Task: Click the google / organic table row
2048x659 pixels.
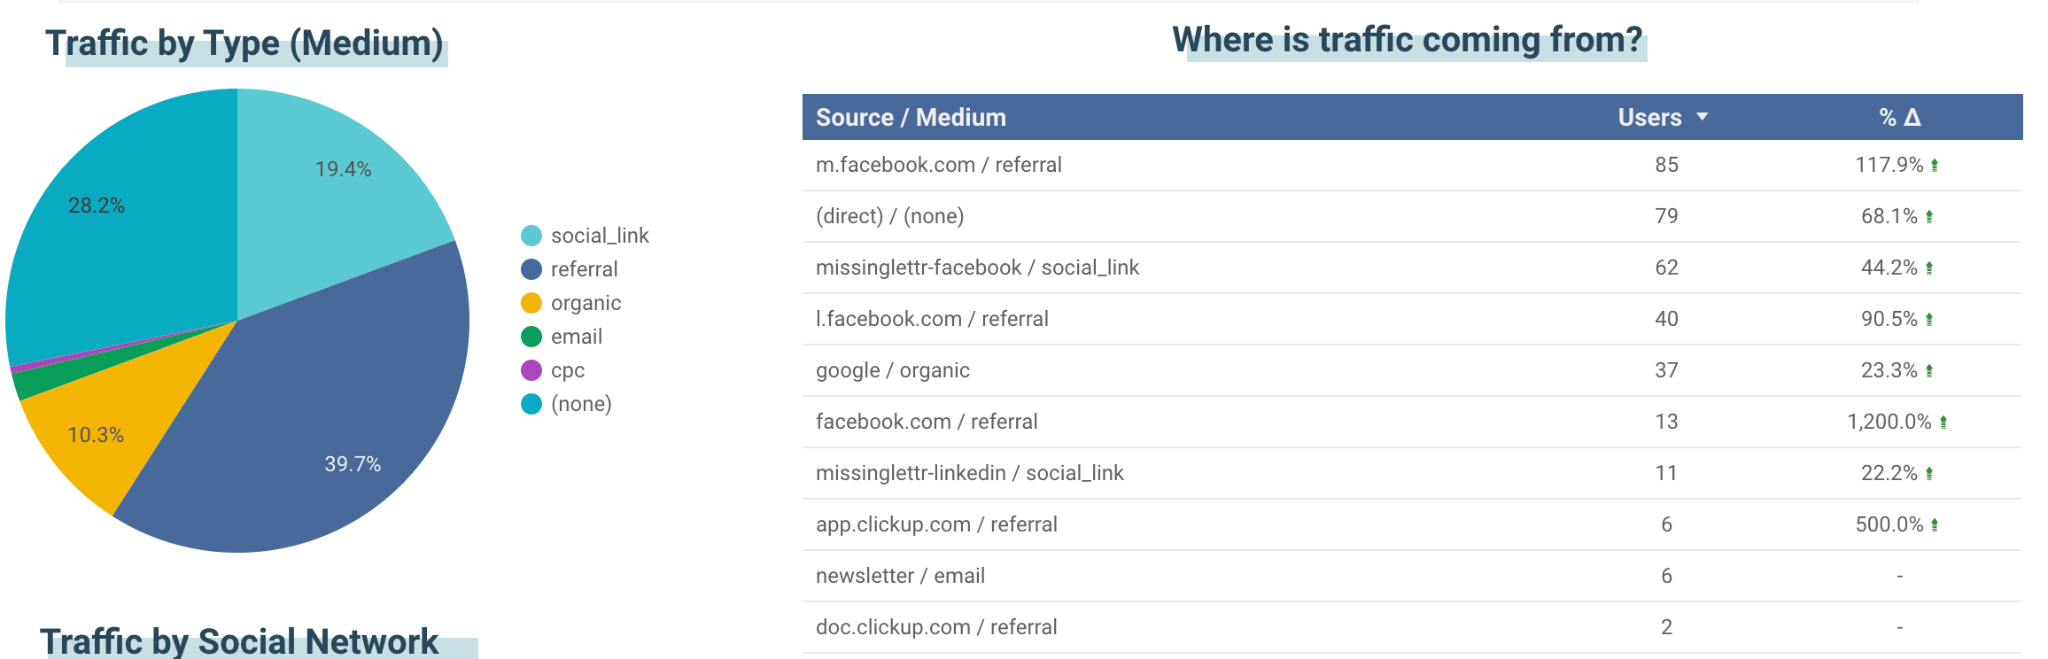Action: 1412,370
